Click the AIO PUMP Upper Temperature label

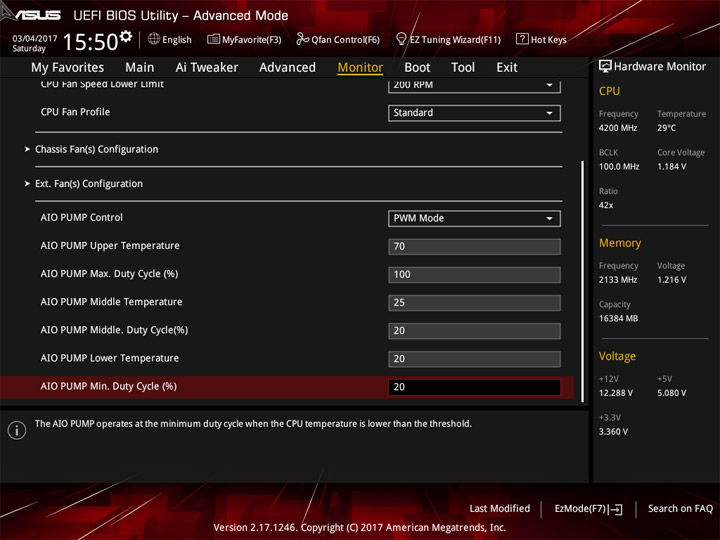(x=110, y=246)
